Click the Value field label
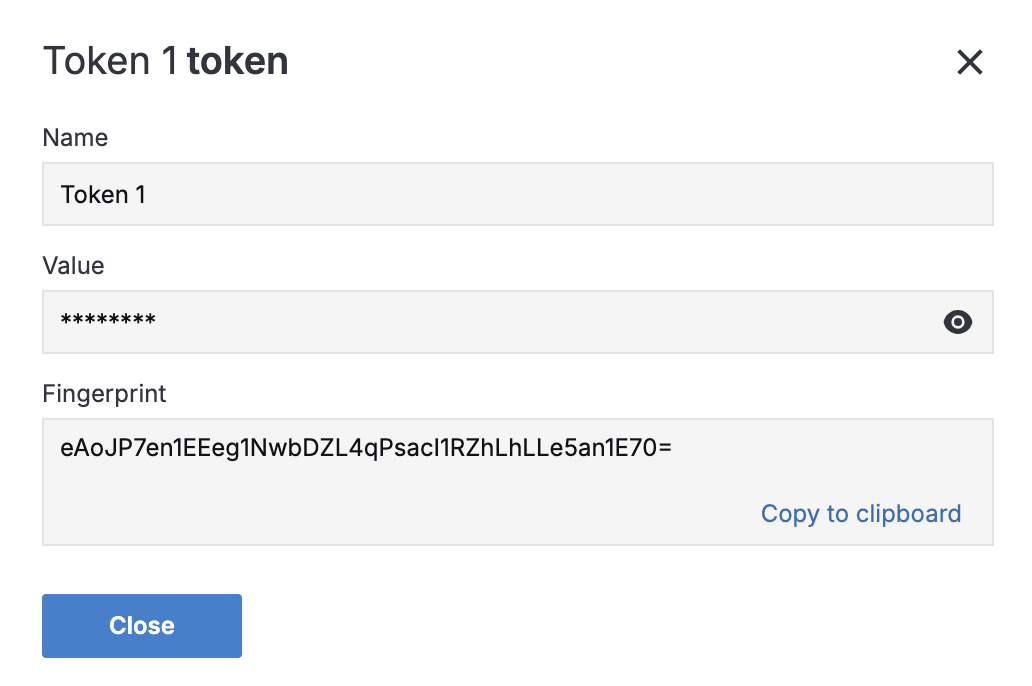The image size is (1032, 686). tap(73, 265)
